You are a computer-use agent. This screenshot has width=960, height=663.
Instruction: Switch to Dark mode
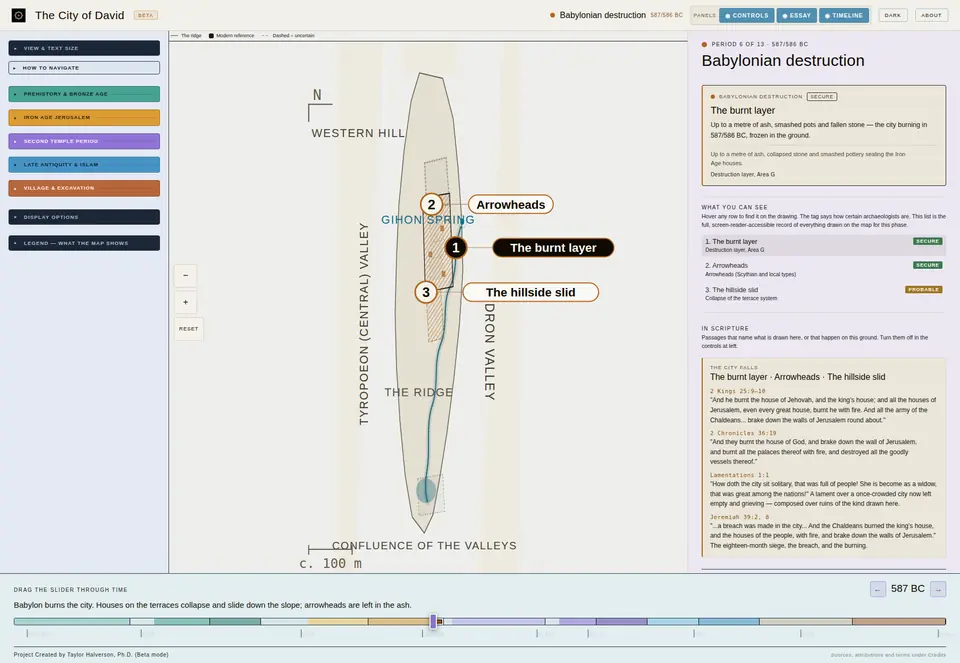click(x=892, y=15)
